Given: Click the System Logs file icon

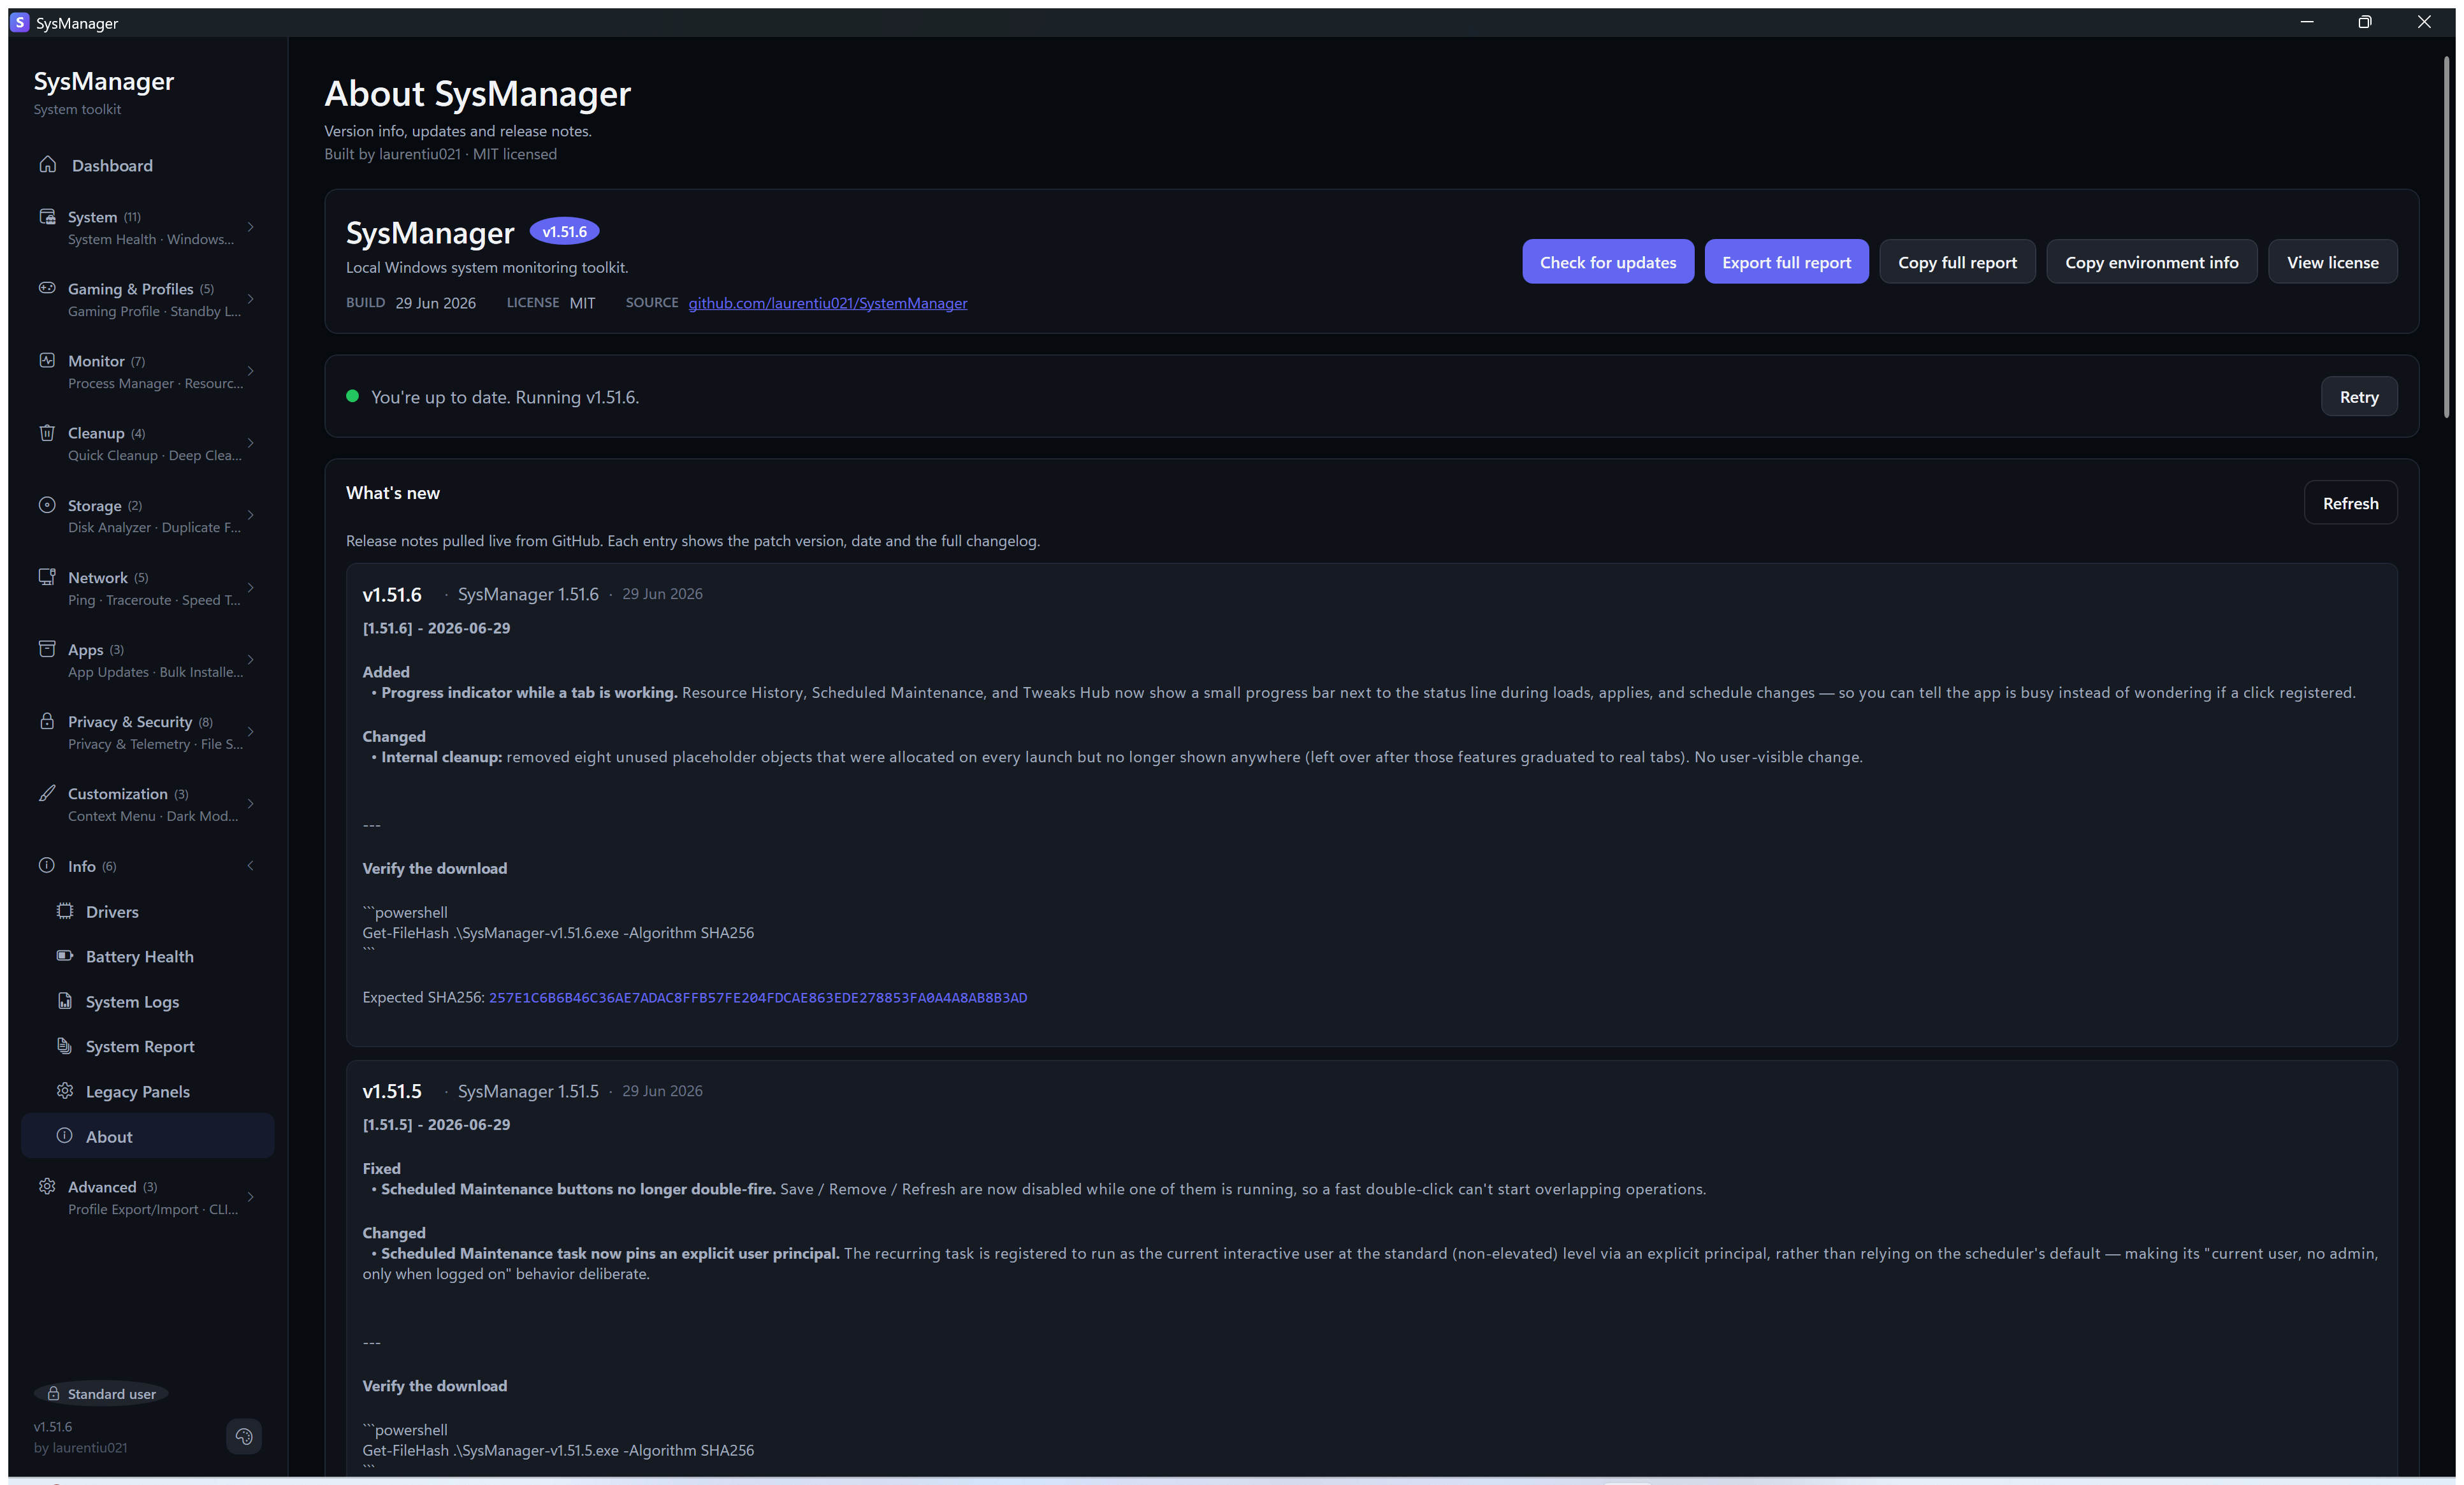Looking at the screenshot, I should (65, 1001).
